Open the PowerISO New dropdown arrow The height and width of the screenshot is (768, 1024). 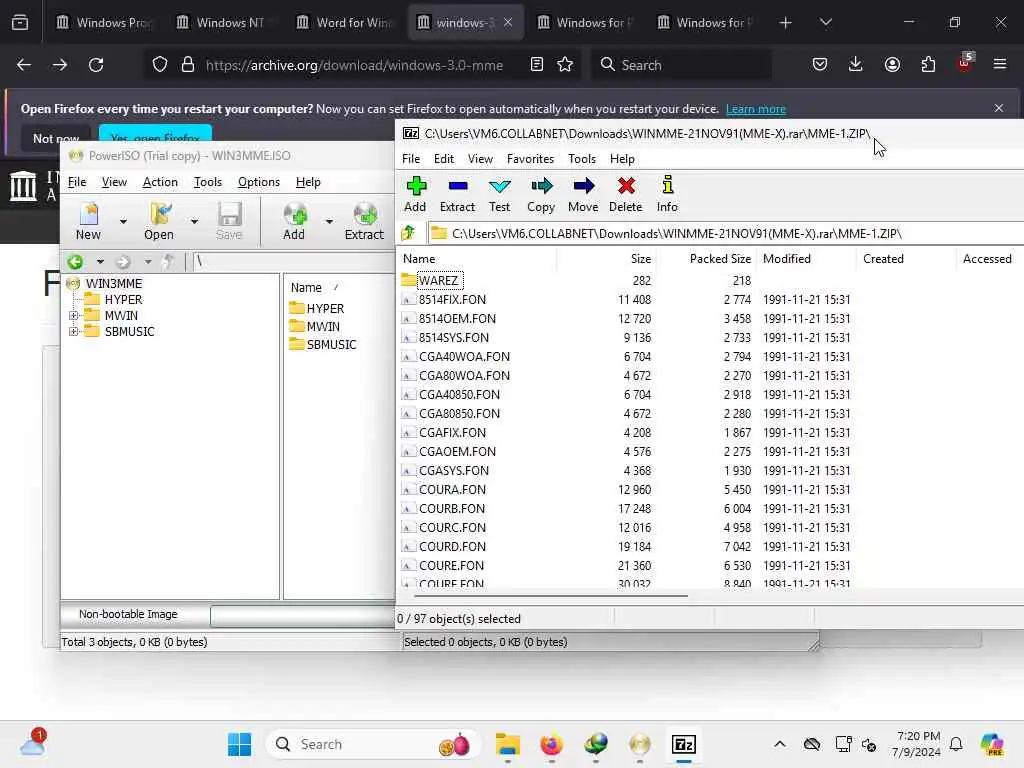(x=123, y=222)
